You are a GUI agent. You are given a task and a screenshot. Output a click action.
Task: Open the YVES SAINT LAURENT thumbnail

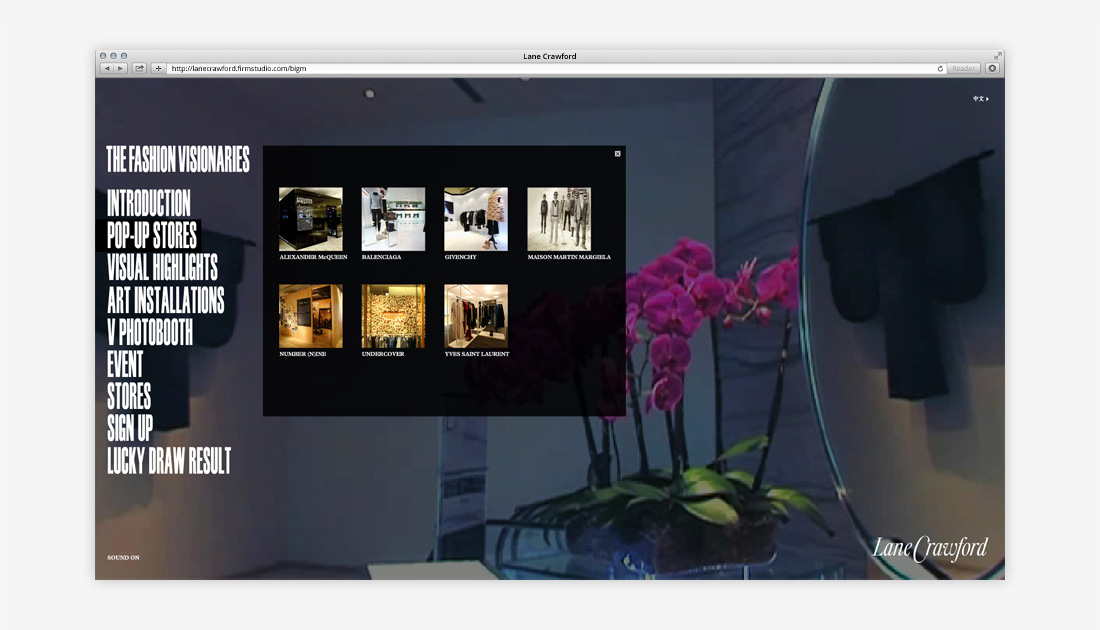pyautogui.click(x=475, y=316)
